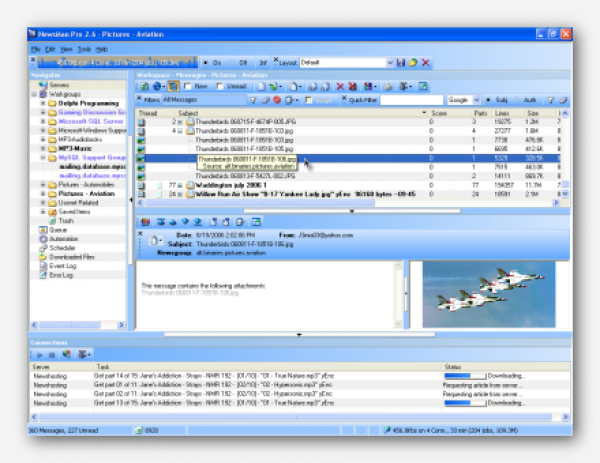
Task: Open the Layout Default dropdown
Action: click(390, 63)
